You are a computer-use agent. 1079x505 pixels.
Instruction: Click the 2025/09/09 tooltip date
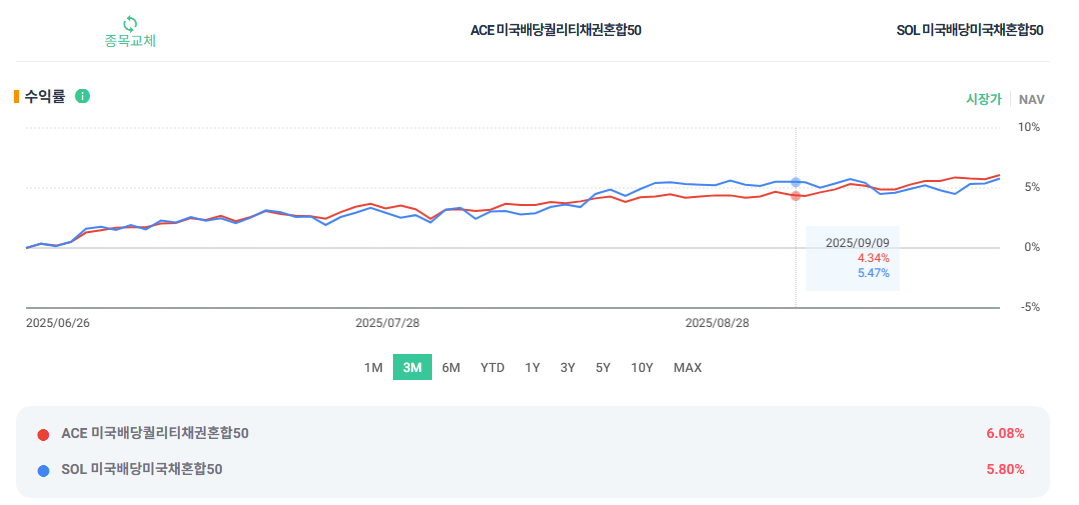pyautogui.click(x=857, y=243)
